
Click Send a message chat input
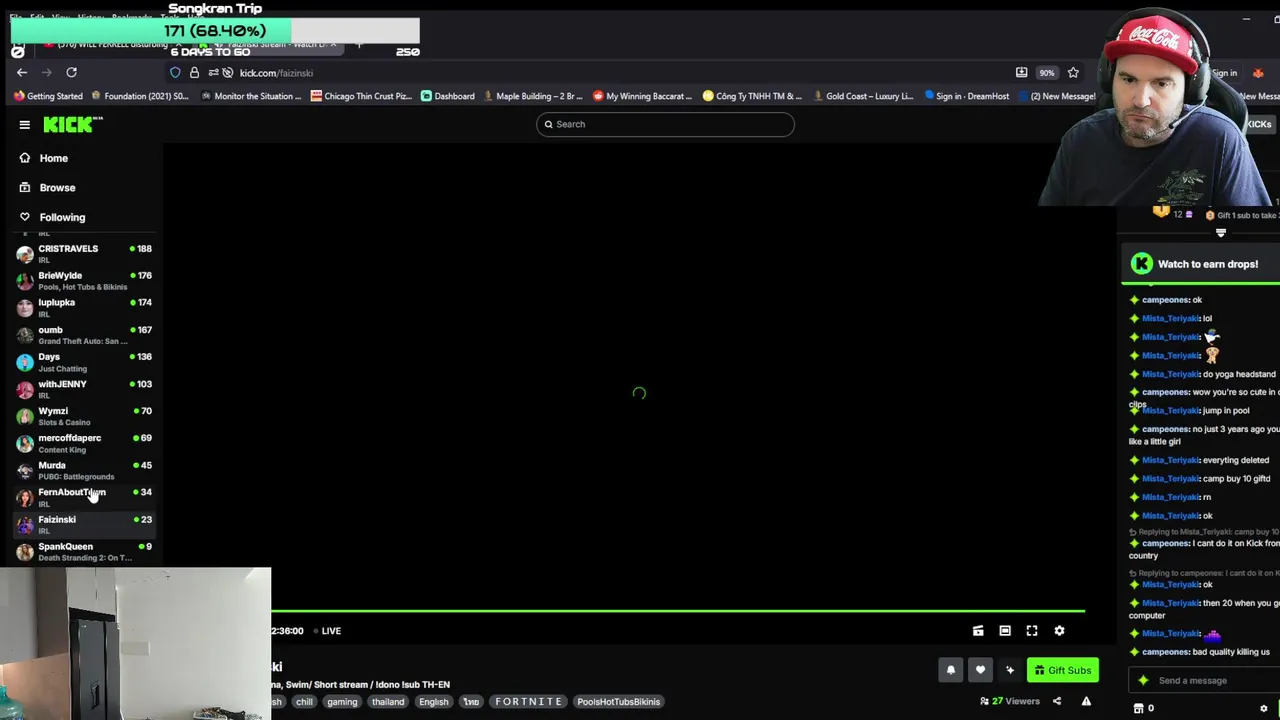[x=1203, y=681]
